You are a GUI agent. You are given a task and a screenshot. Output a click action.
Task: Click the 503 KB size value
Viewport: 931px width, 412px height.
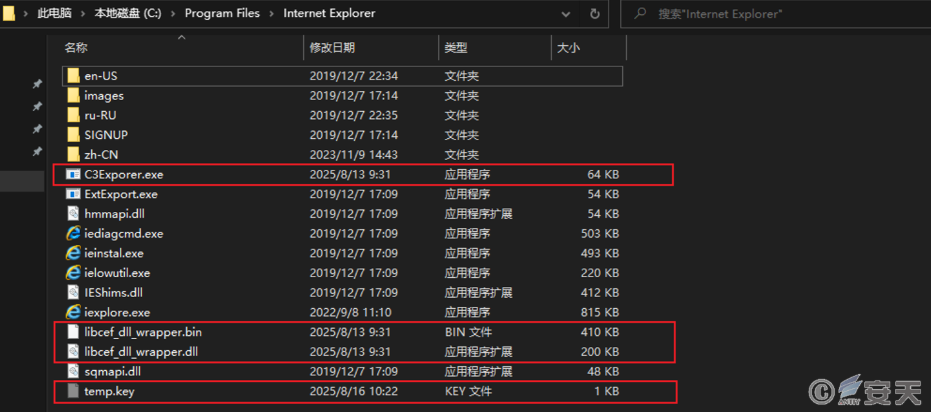coord(600,233)
